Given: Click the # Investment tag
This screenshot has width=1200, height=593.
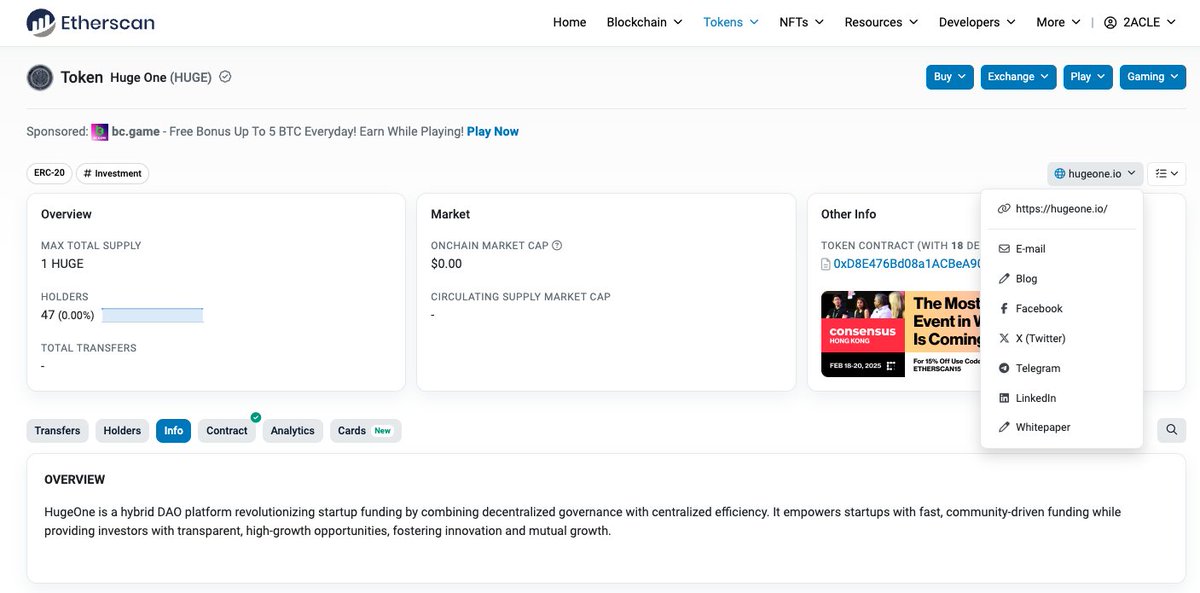Looking at the screenshot, I should coord(114,173).
